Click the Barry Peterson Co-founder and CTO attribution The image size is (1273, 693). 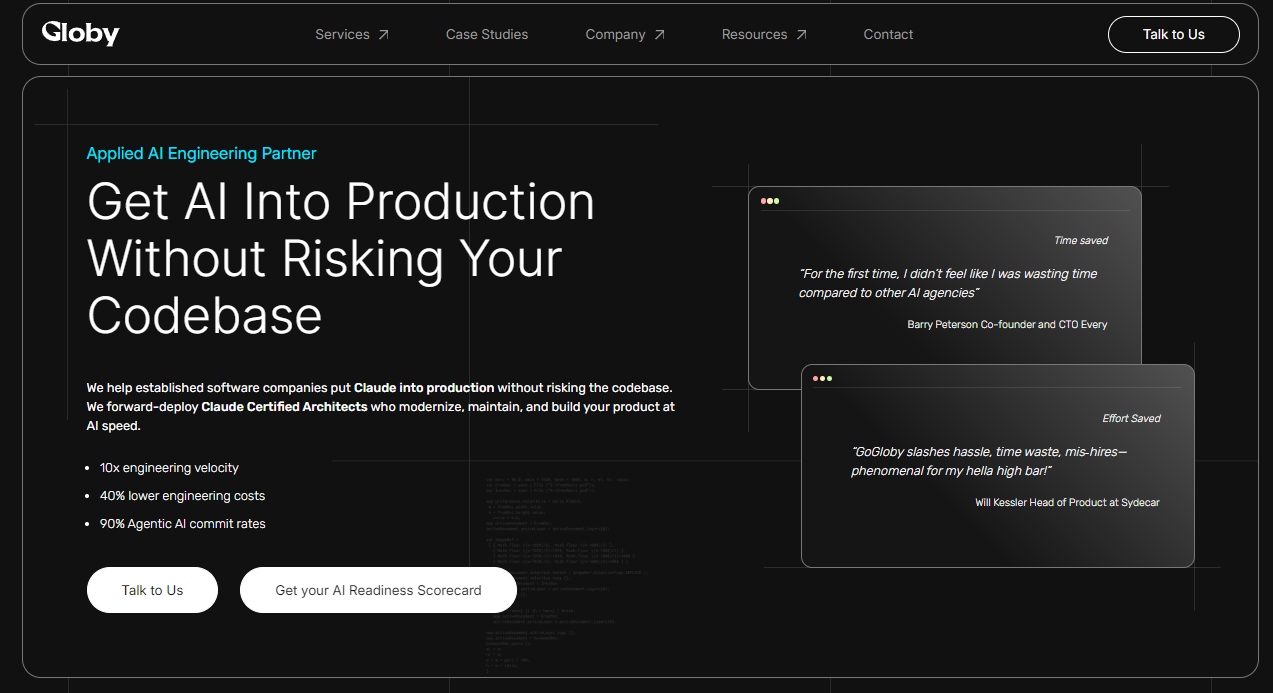[x=1007, y=324]
